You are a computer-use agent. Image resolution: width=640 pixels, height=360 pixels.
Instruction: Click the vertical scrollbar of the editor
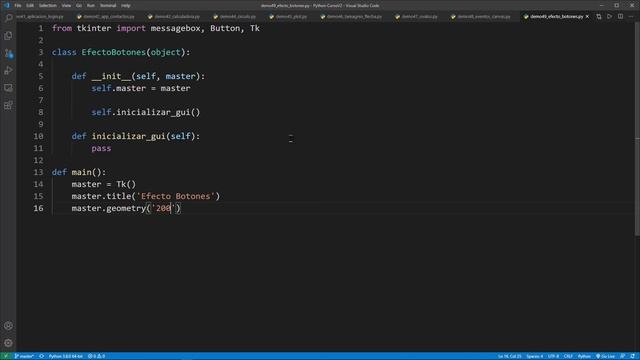tap(637, 129)
